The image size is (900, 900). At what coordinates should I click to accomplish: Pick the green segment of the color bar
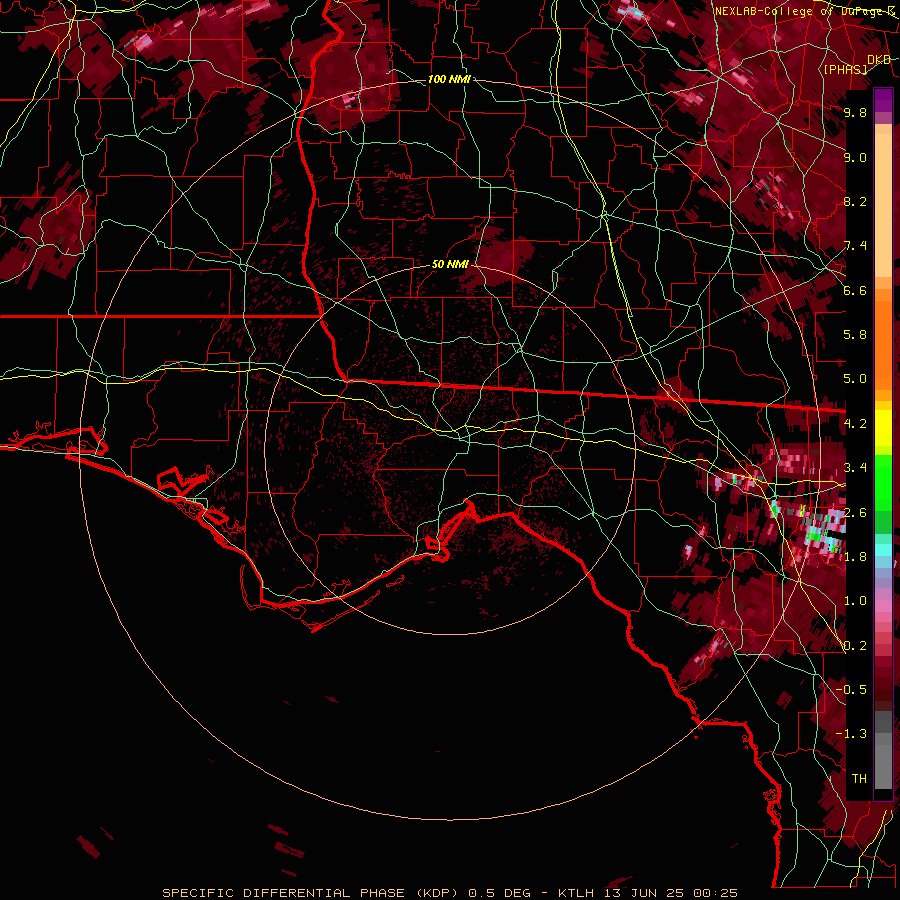pos(883,482)
